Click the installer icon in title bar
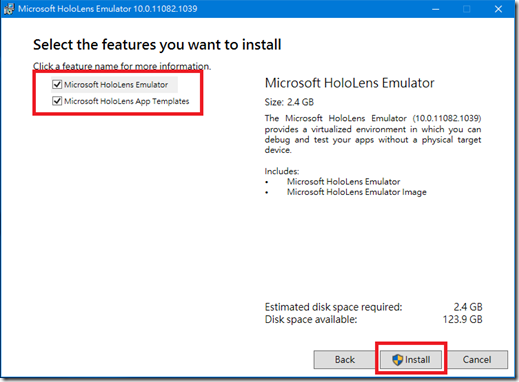 [9, 9]
